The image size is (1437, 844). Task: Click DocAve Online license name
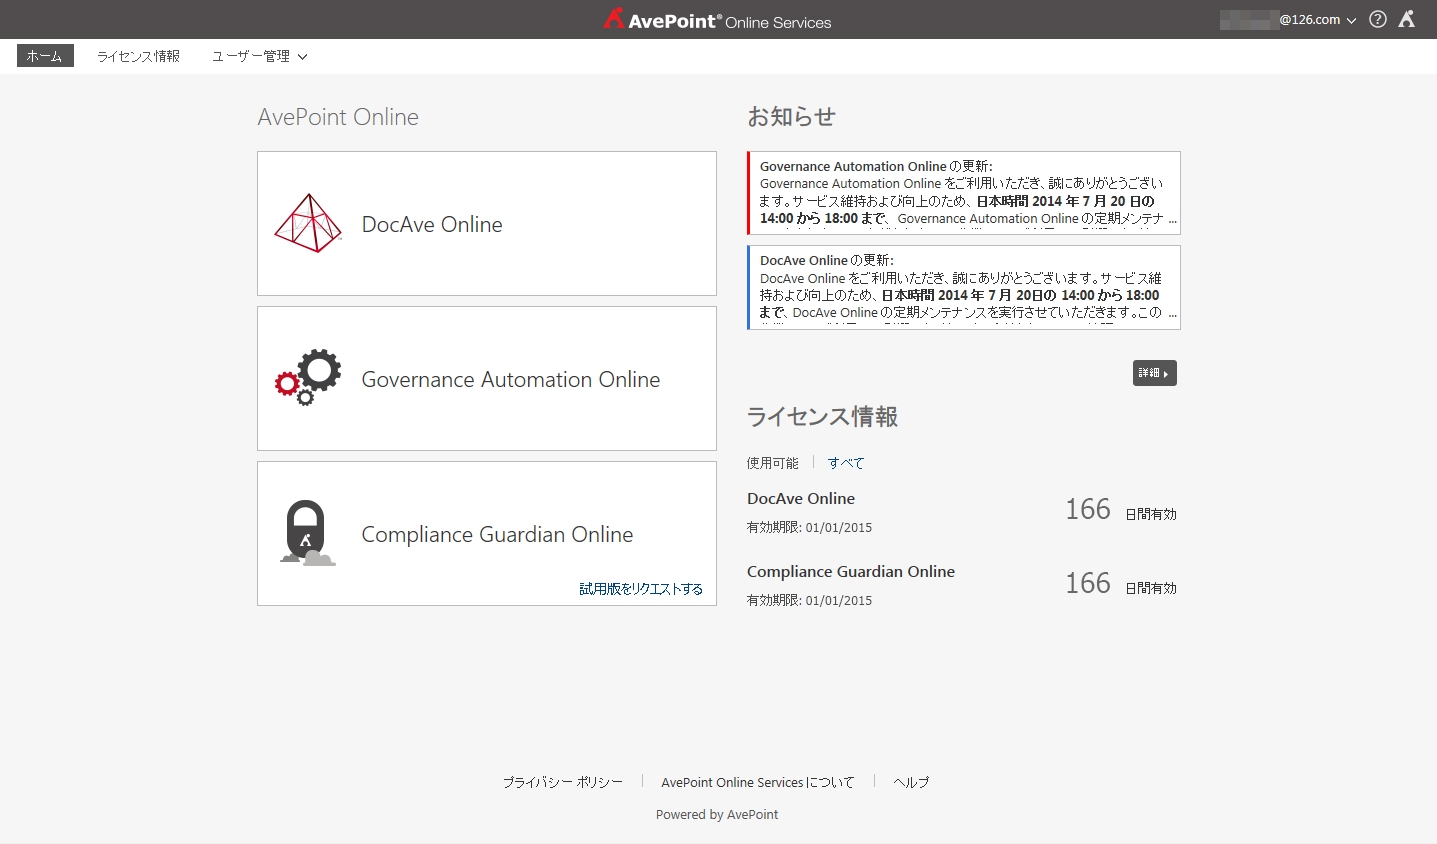[x=801, y=498]
